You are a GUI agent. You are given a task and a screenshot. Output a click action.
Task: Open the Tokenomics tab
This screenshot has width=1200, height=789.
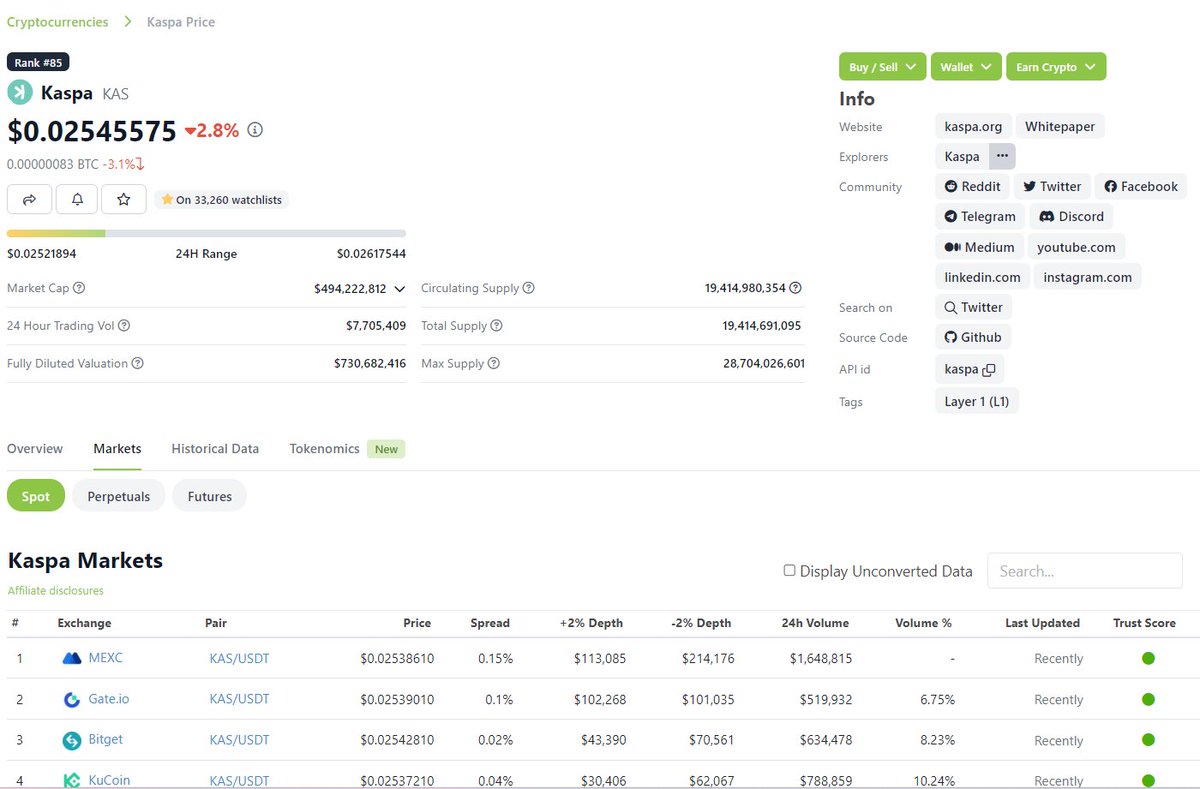coord(324,449)
